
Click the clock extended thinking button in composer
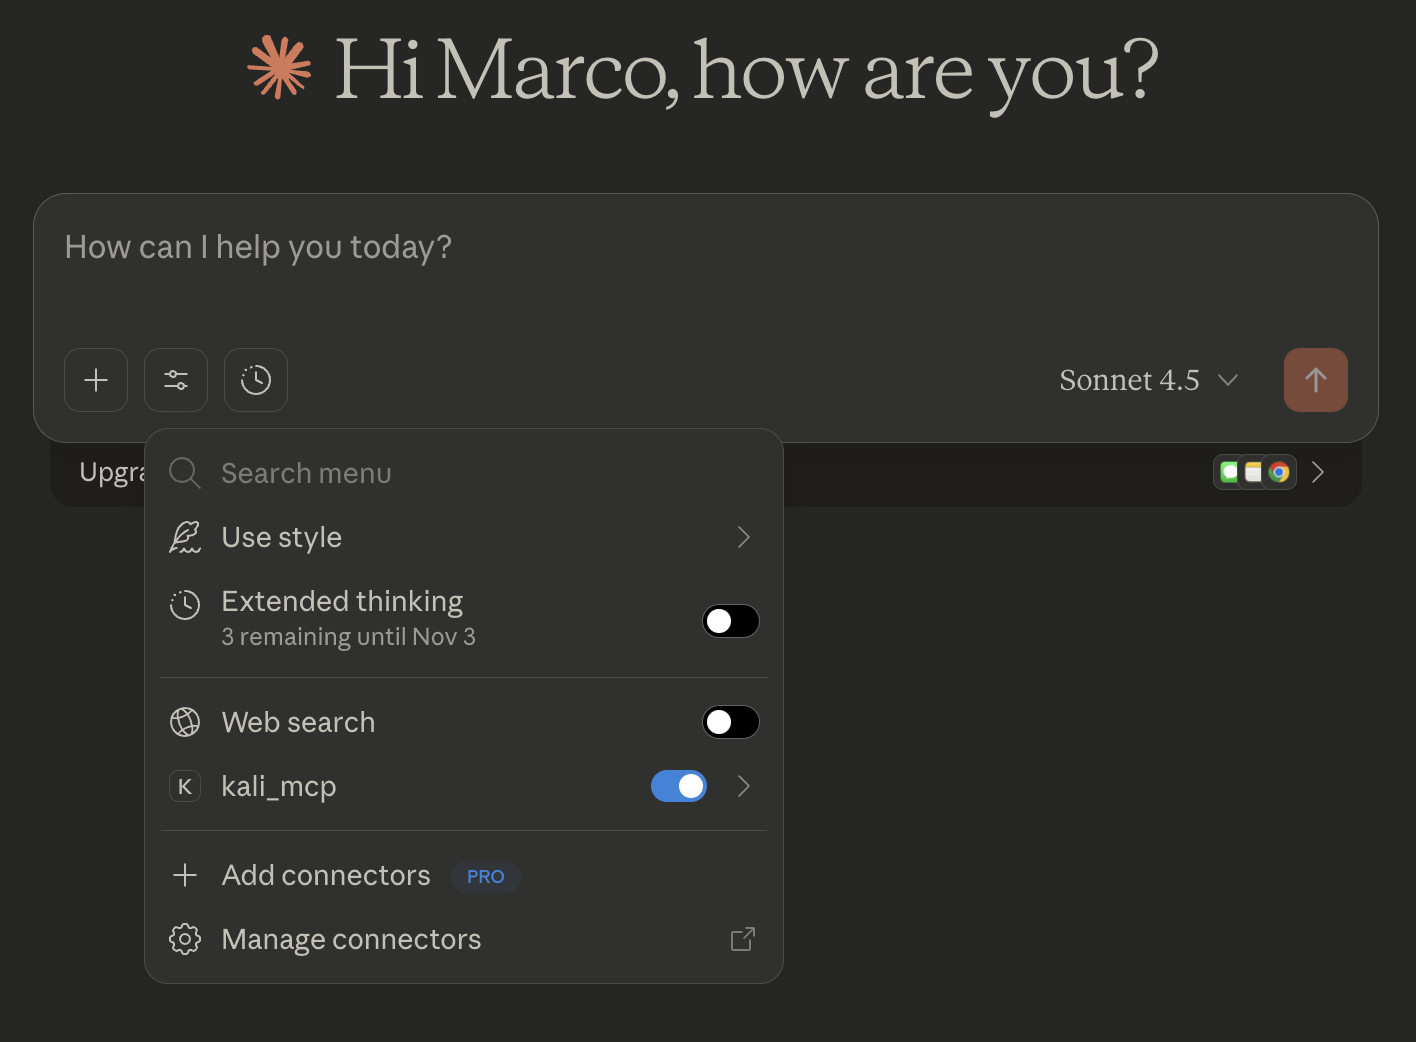click(x=256, y=380)
